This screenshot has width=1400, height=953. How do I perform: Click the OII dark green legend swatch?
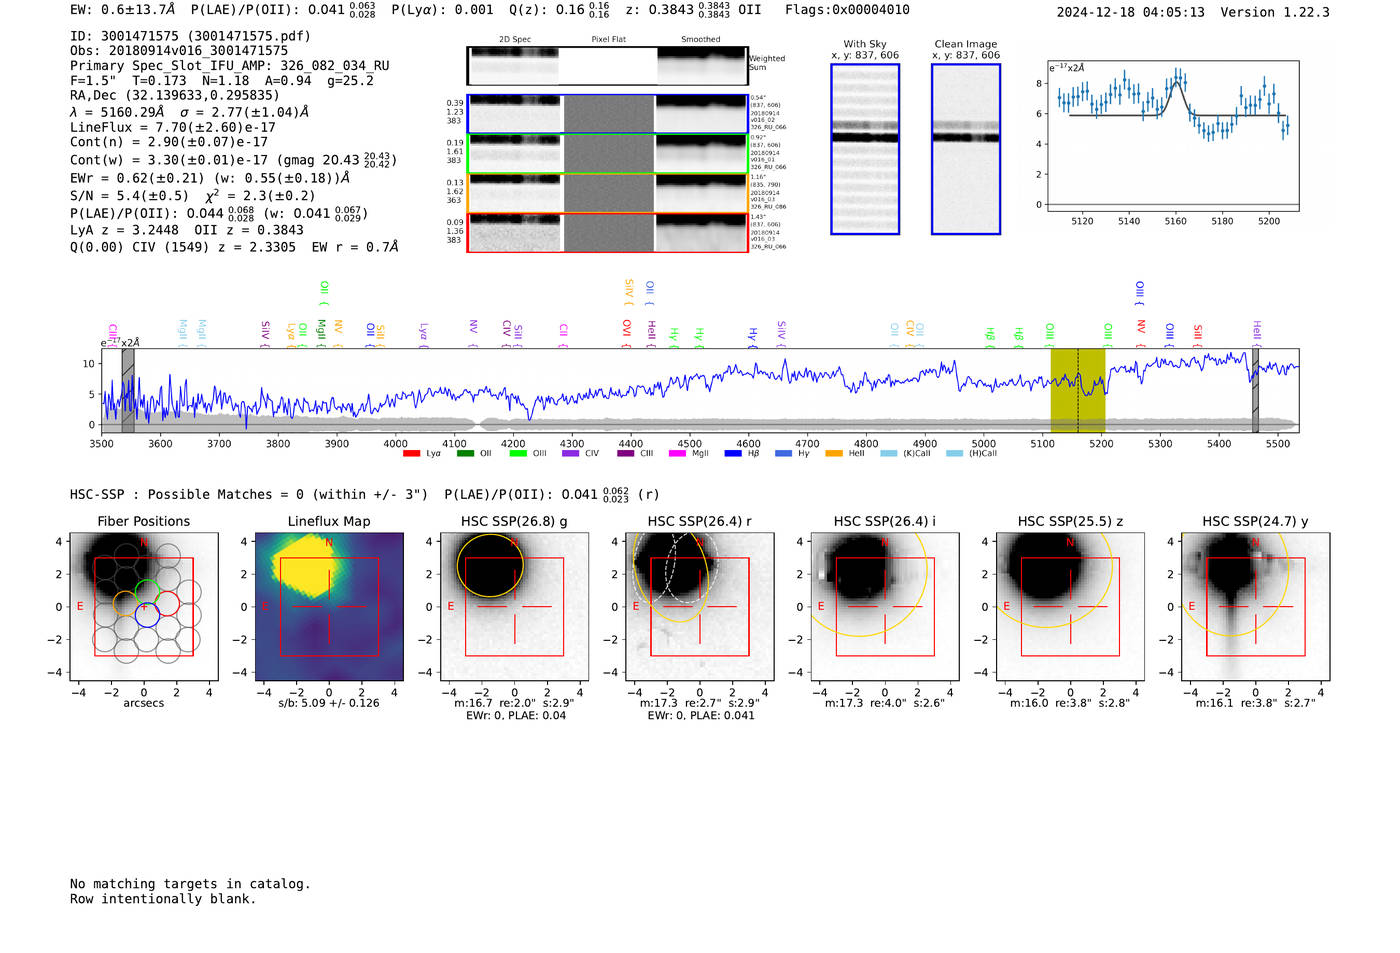(465, 453)
